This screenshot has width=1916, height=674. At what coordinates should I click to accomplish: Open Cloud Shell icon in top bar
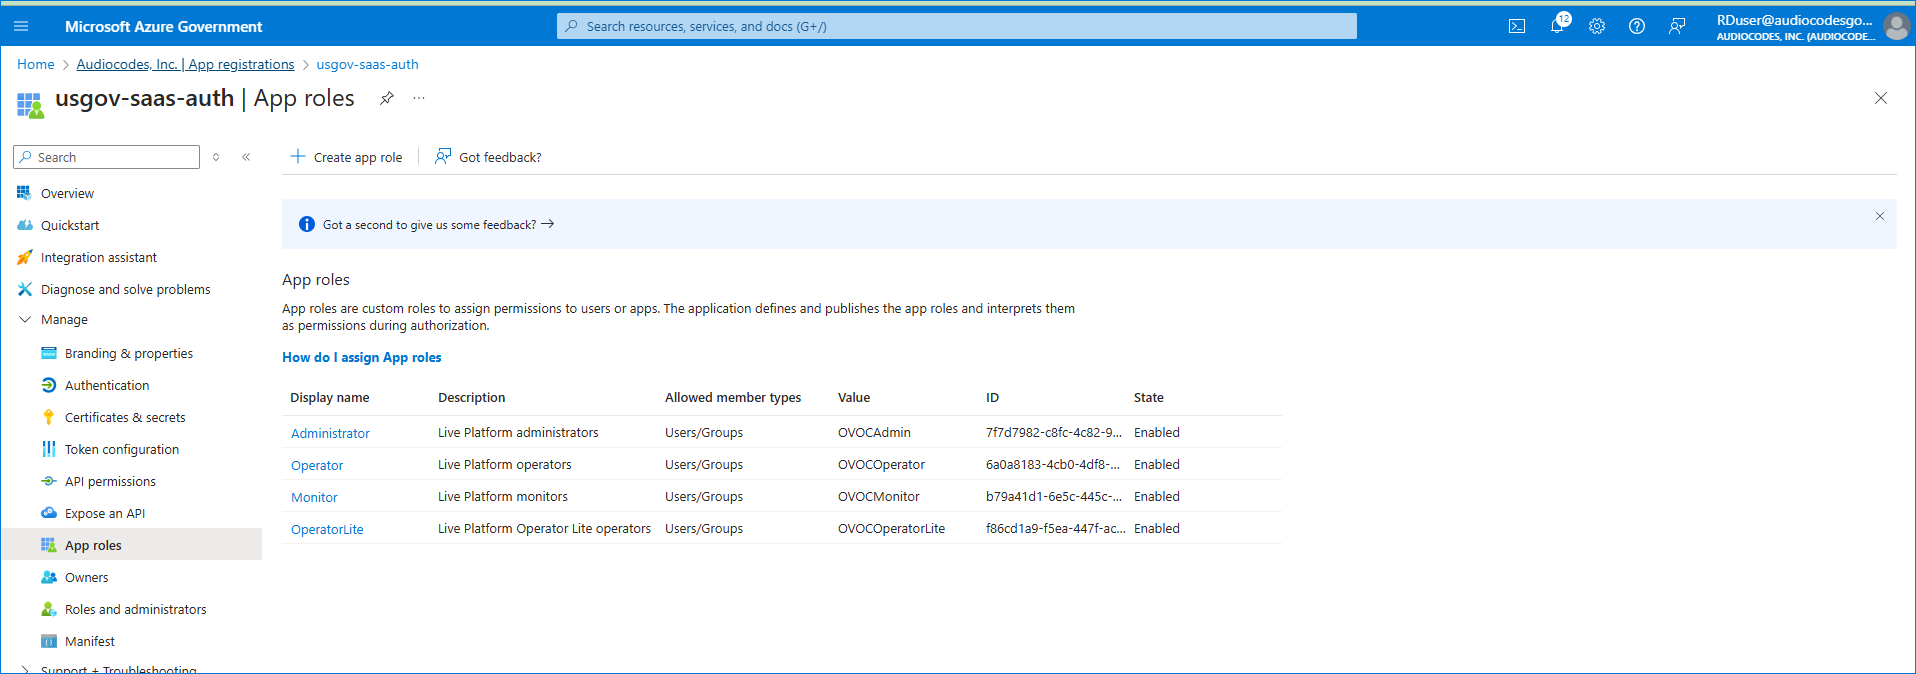(x=1517, y=26)
